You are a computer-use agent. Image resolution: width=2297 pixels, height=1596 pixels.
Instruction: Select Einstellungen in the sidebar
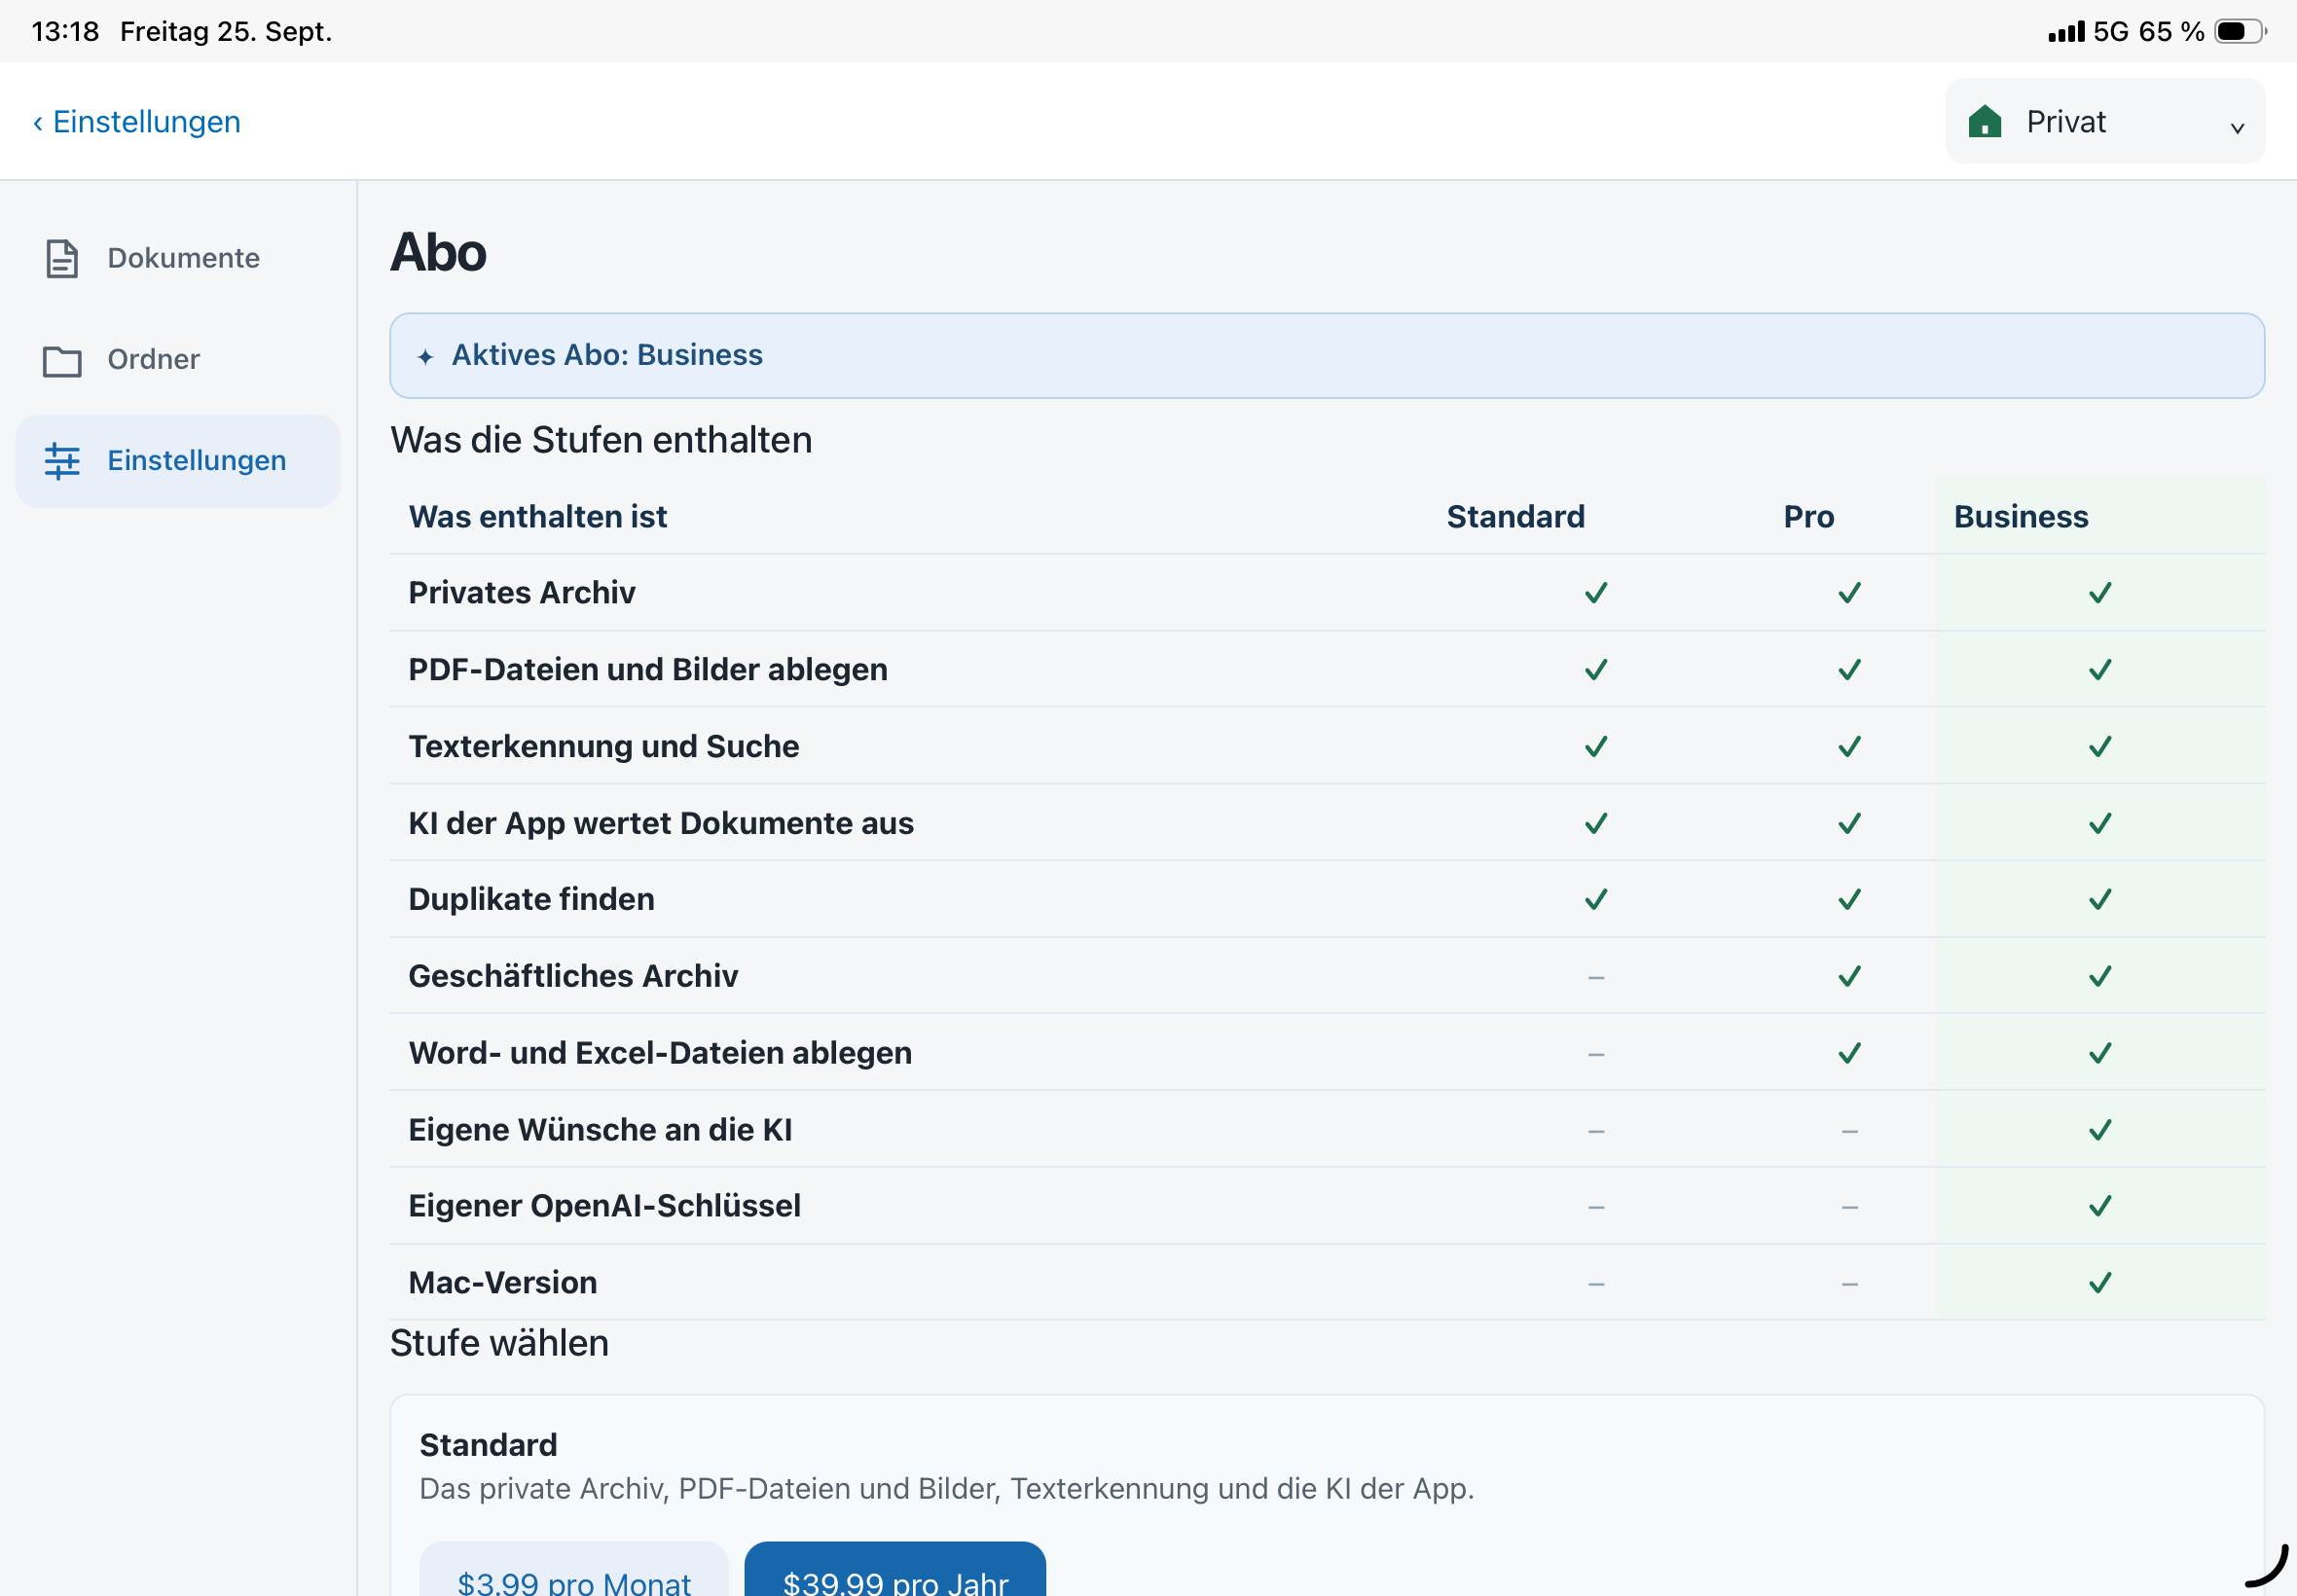(178, 461)
